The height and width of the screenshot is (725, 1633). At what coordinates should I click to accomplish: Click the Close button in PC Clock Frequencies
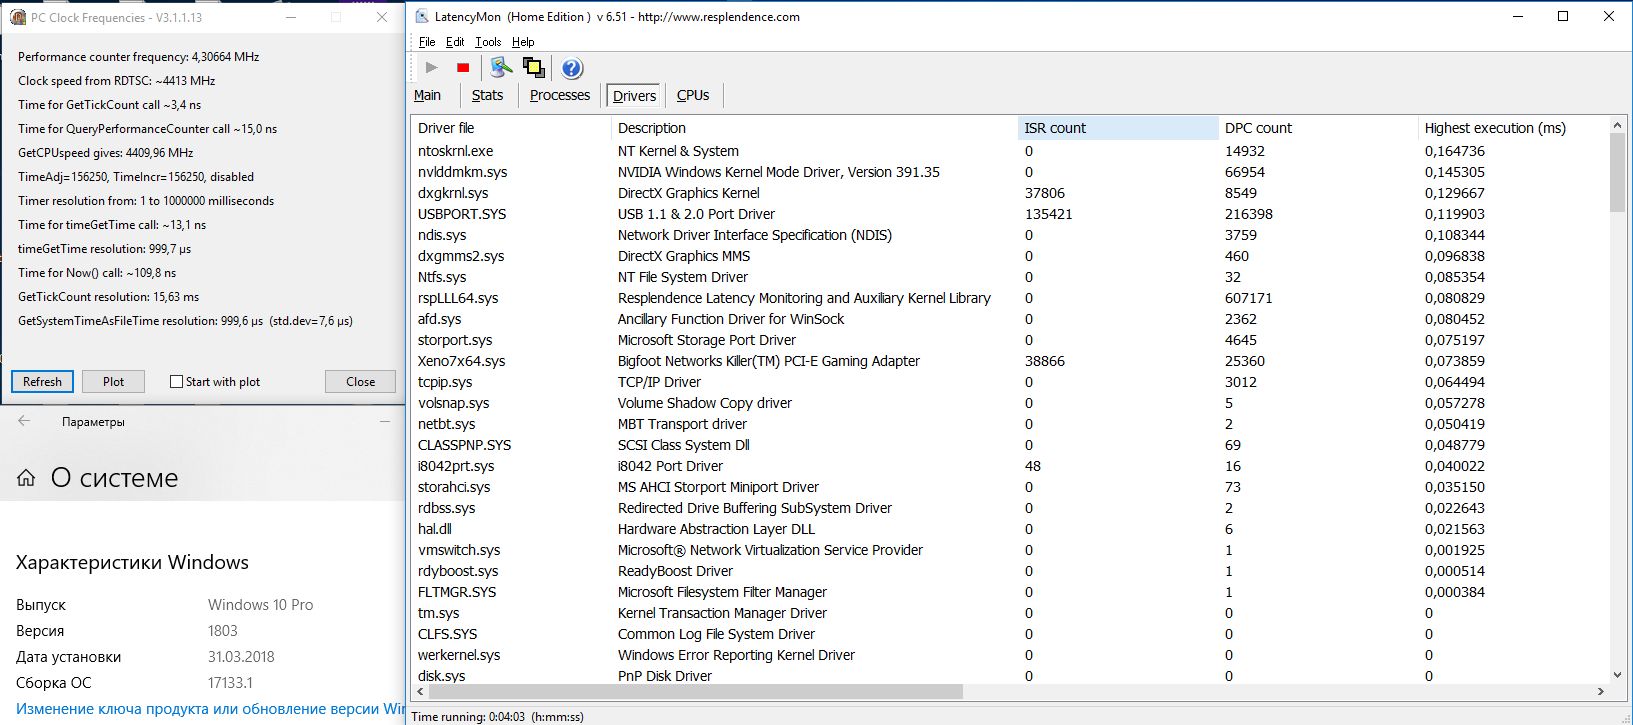pyautogui.click(x=361, y=381)
